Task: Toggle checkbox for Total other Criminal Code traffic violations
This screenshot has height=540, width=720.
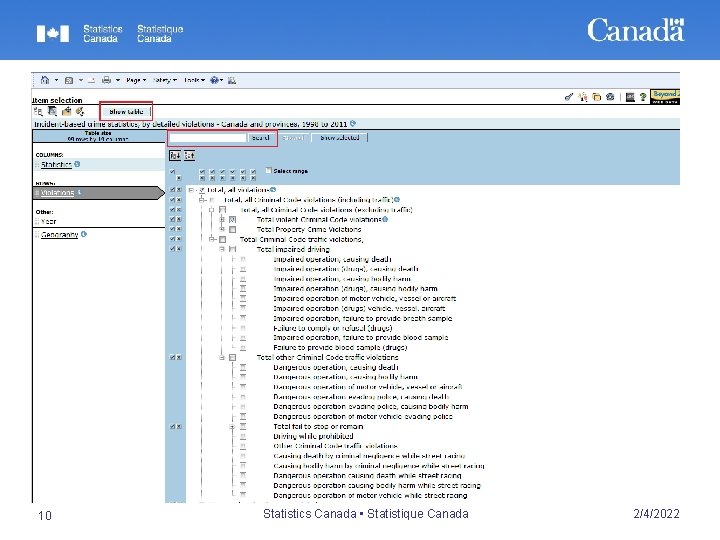Action: [232, 358]
